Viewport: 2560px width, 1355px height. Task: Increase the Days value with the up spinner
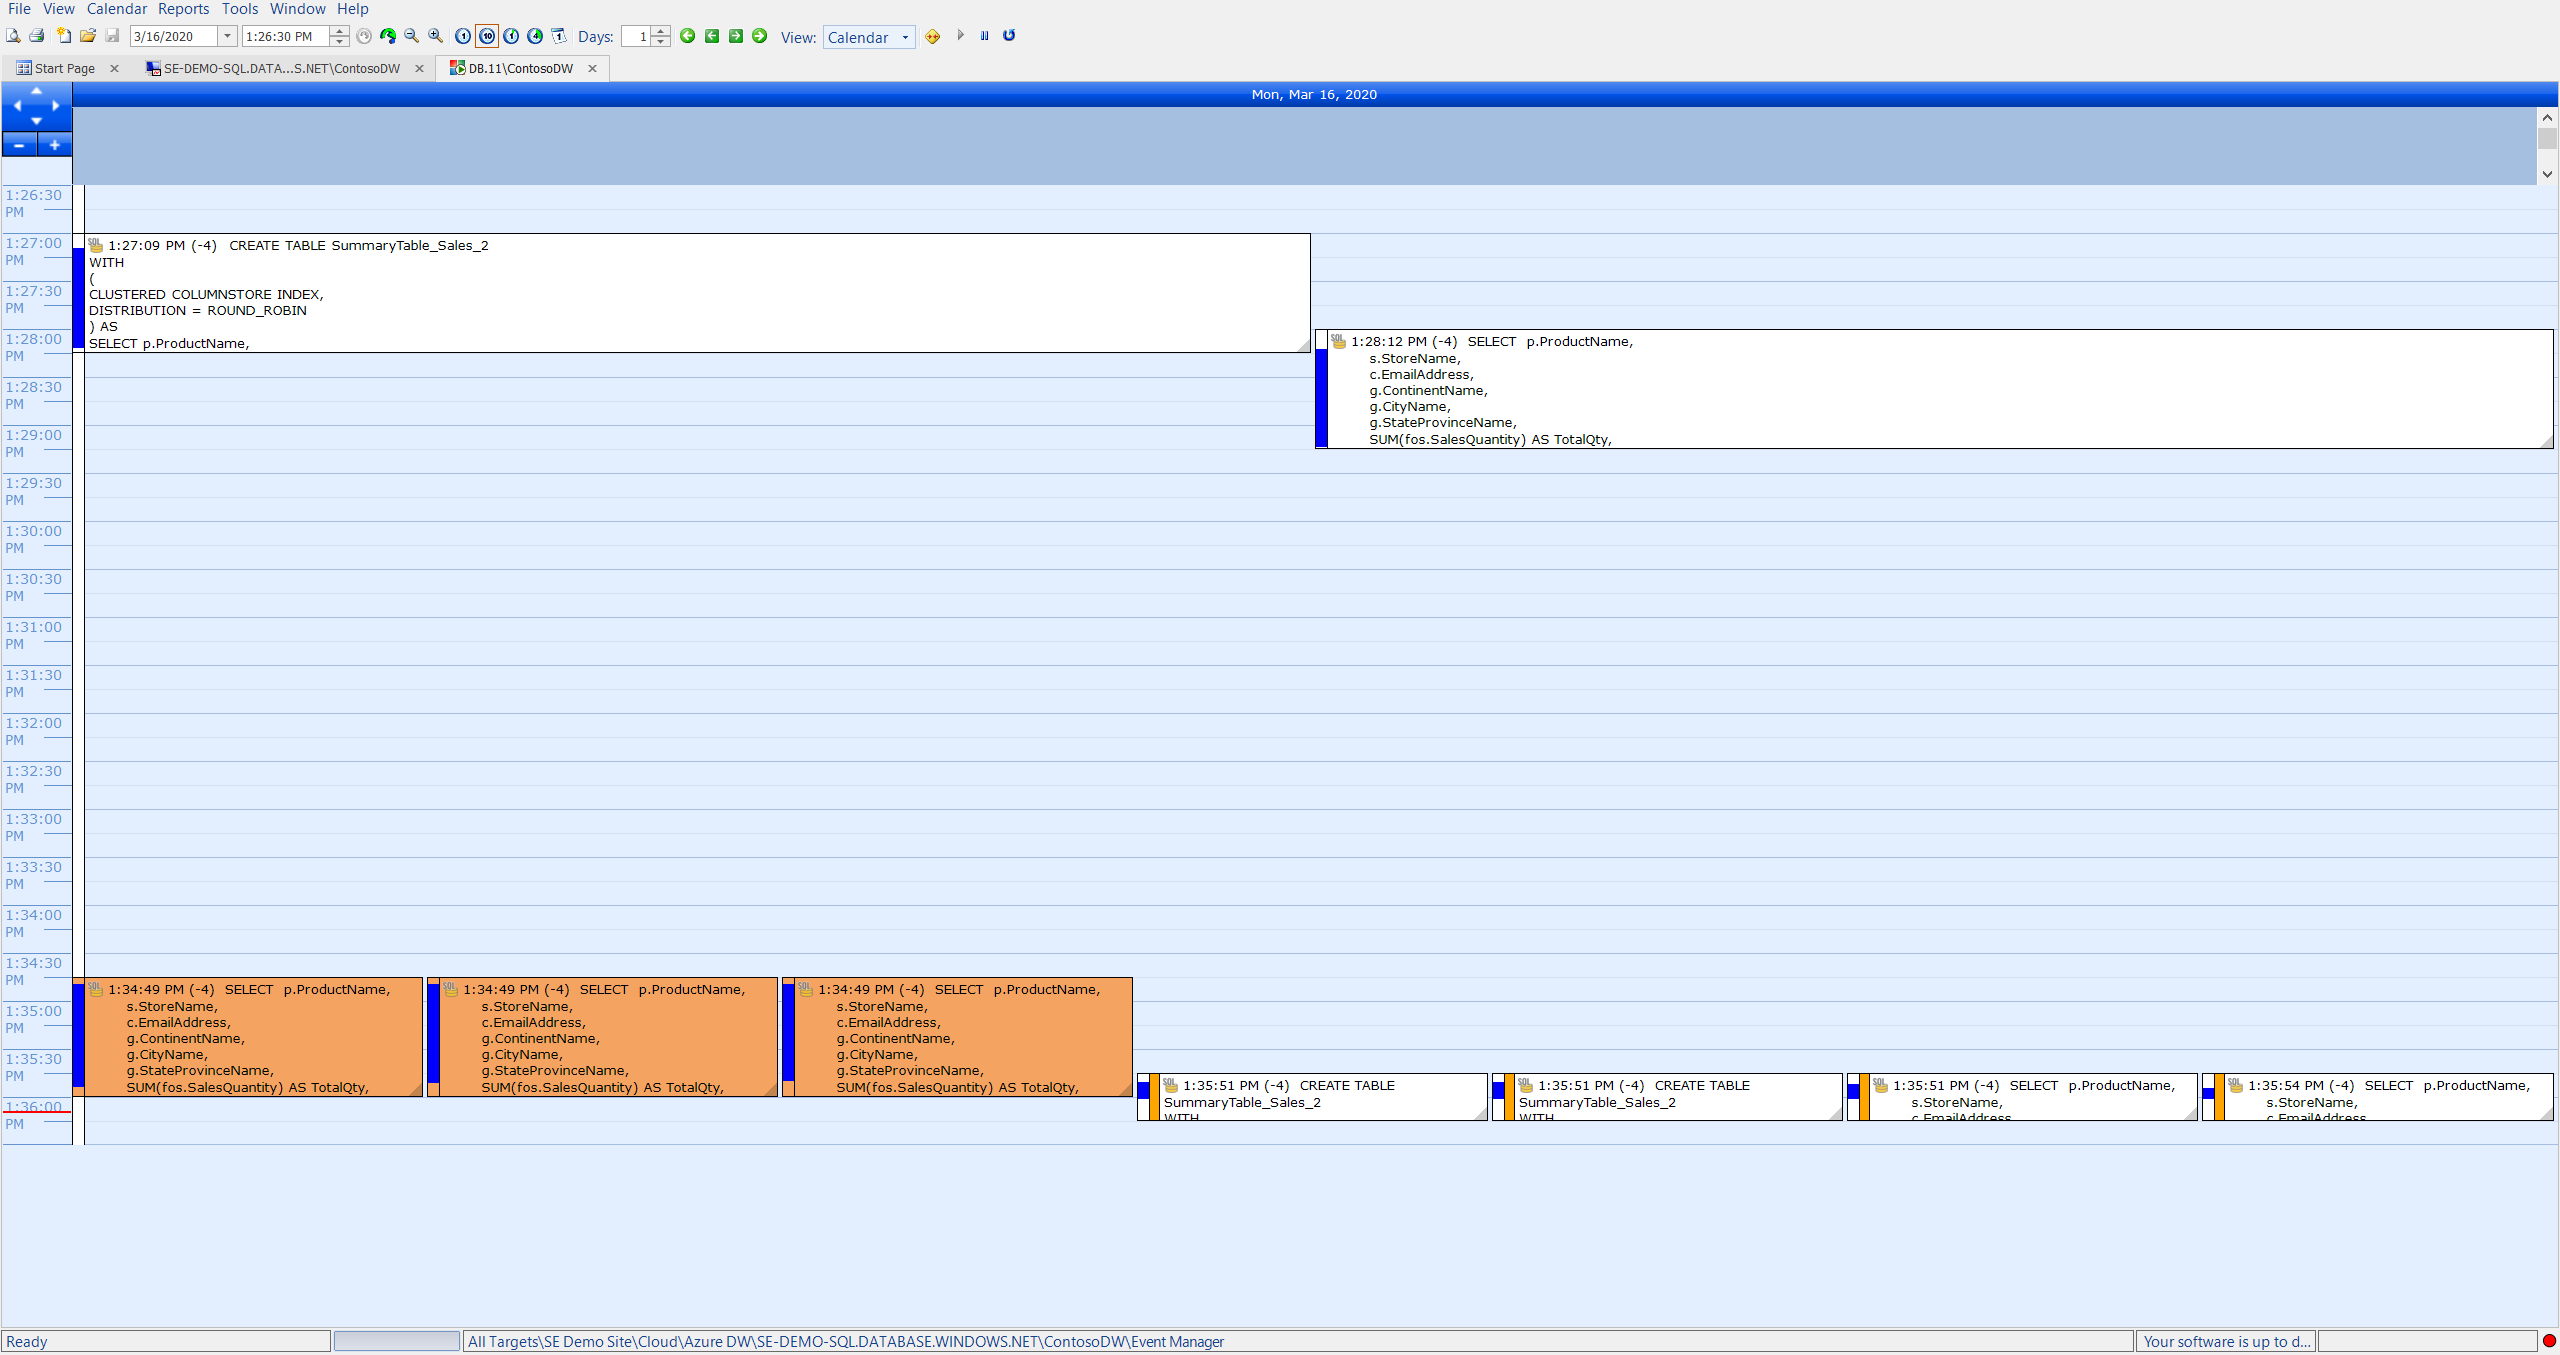click(x=660, y=31)
